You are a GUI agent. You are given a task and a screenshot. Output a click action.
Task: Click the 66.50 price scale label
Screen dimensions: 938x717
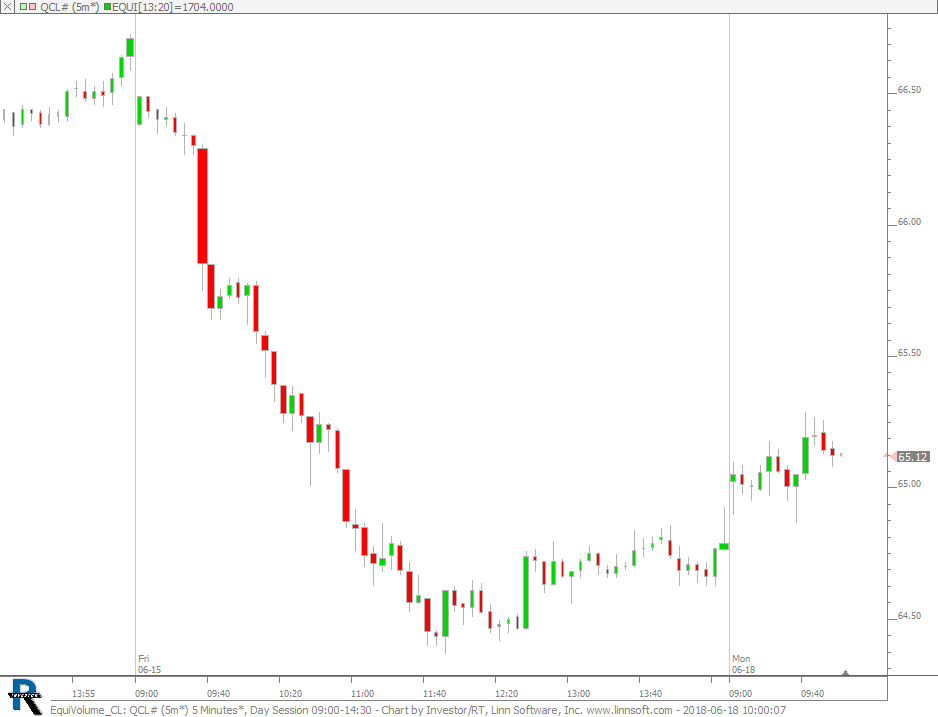[x=909, y=90]
